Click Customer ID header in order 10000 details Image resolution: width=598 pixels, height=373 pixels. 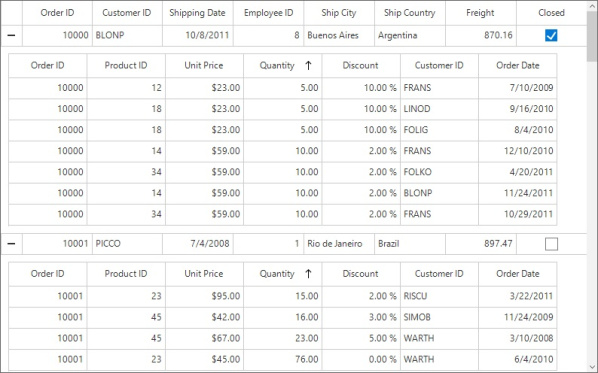point(439,66)
